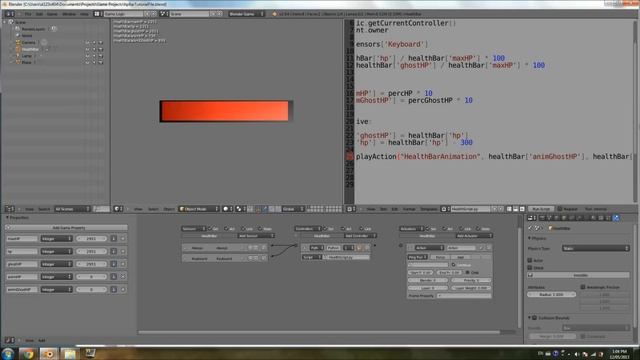Click the Blendin field in Action actuator
This screenshot has width=640, height=360.
pos(428,280)
